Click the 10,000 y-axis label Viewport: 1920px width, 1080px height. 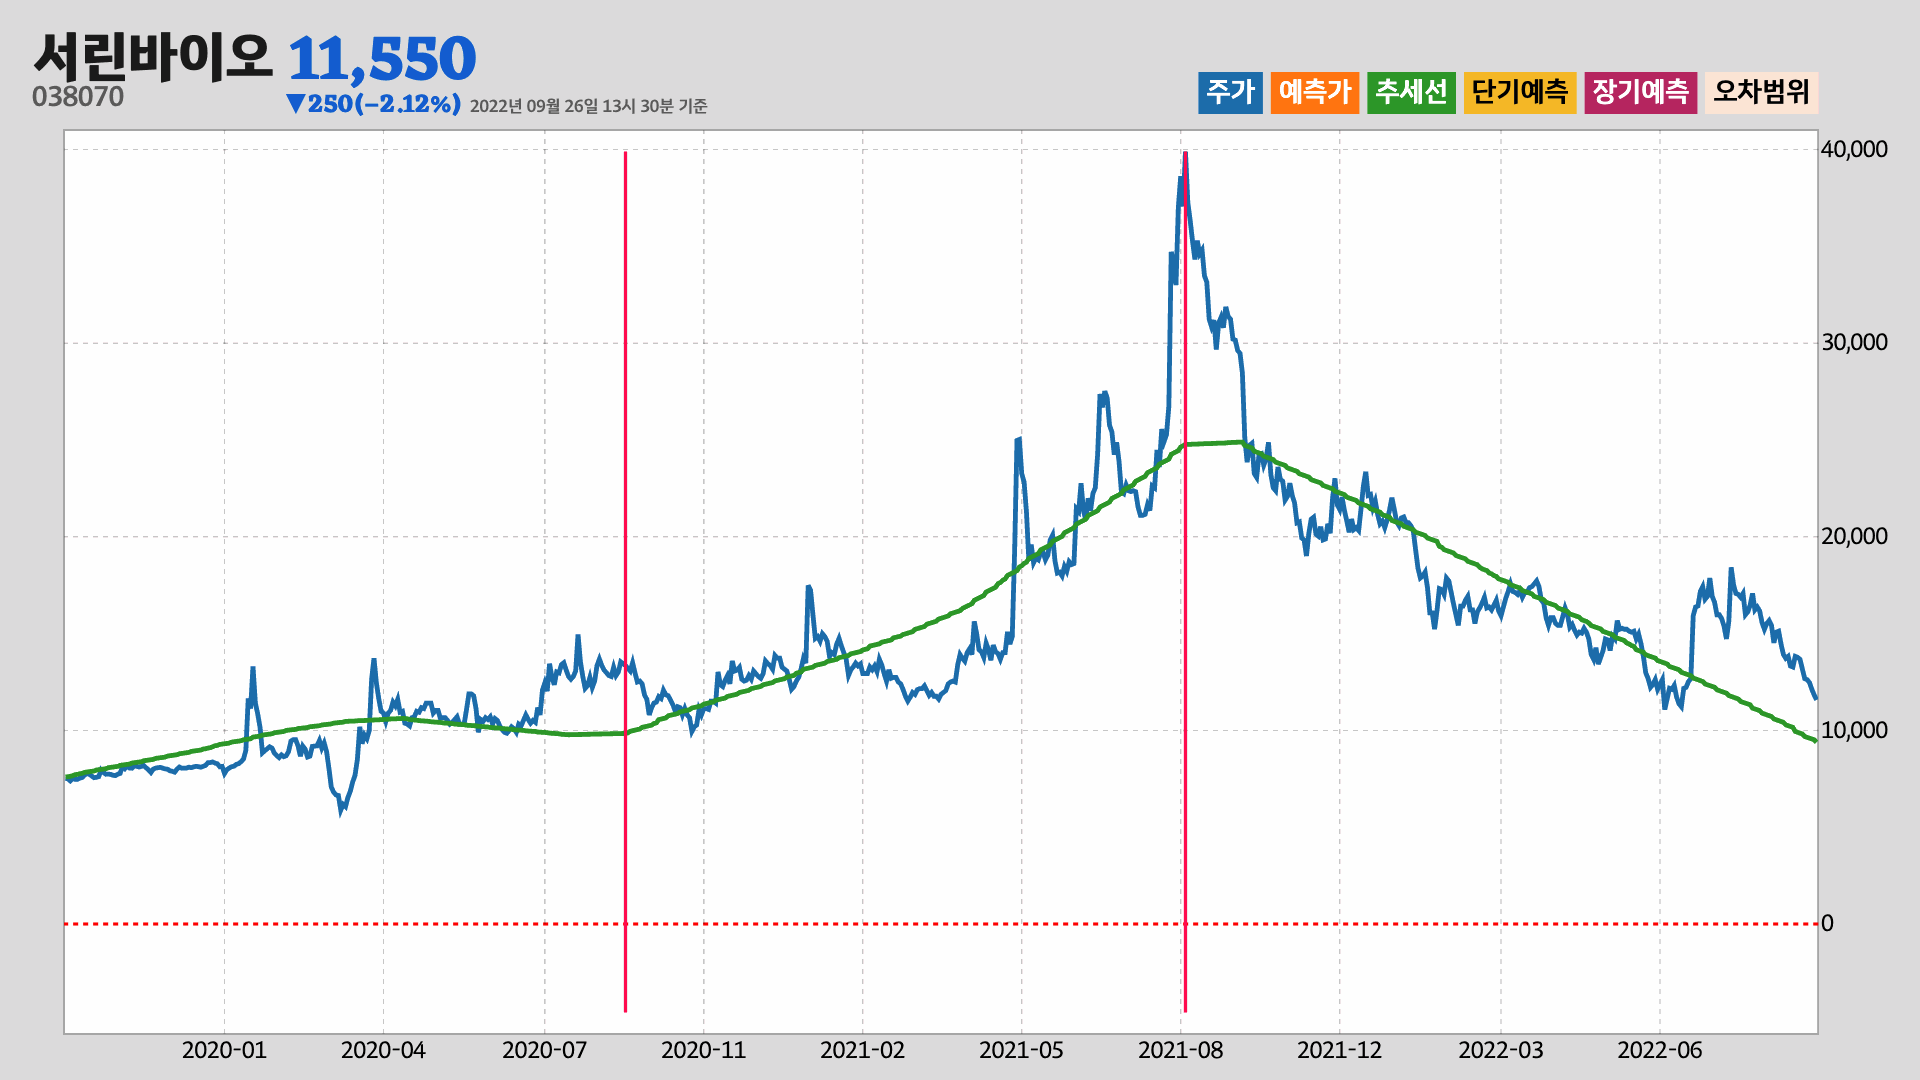pyautogui.click(x=1854, y=730)
